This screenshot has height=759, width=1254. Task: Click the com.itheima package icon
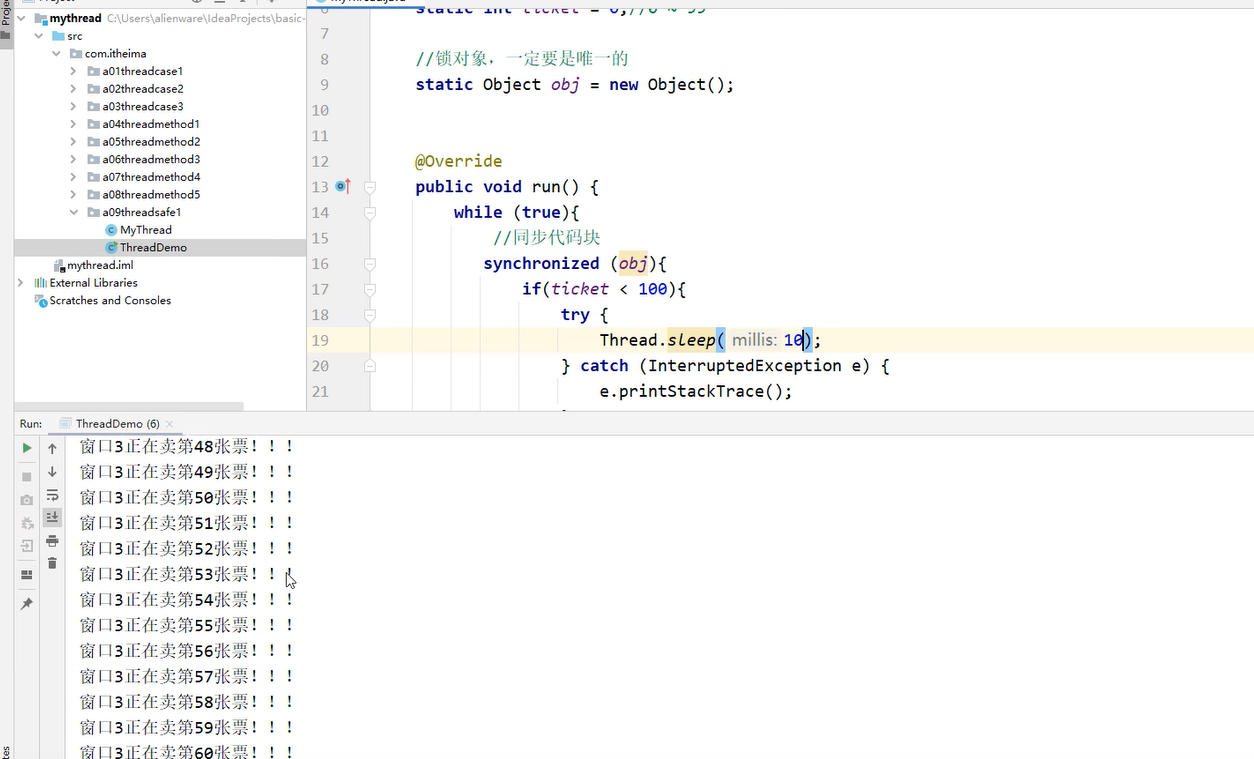tap(76, 54)
